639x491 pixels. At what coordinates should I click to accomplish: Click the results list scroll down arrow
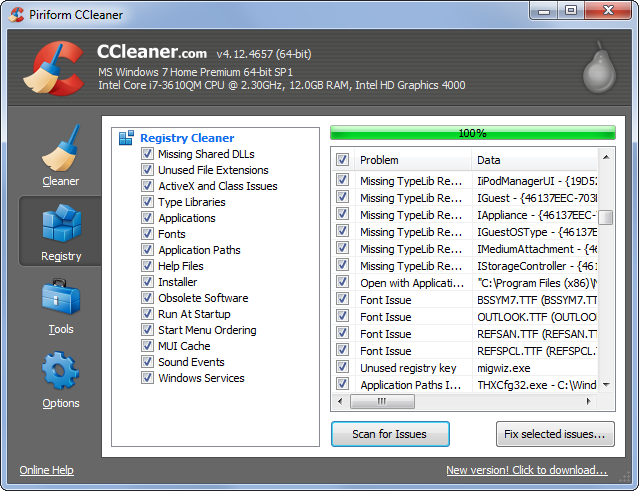[606, 385]
